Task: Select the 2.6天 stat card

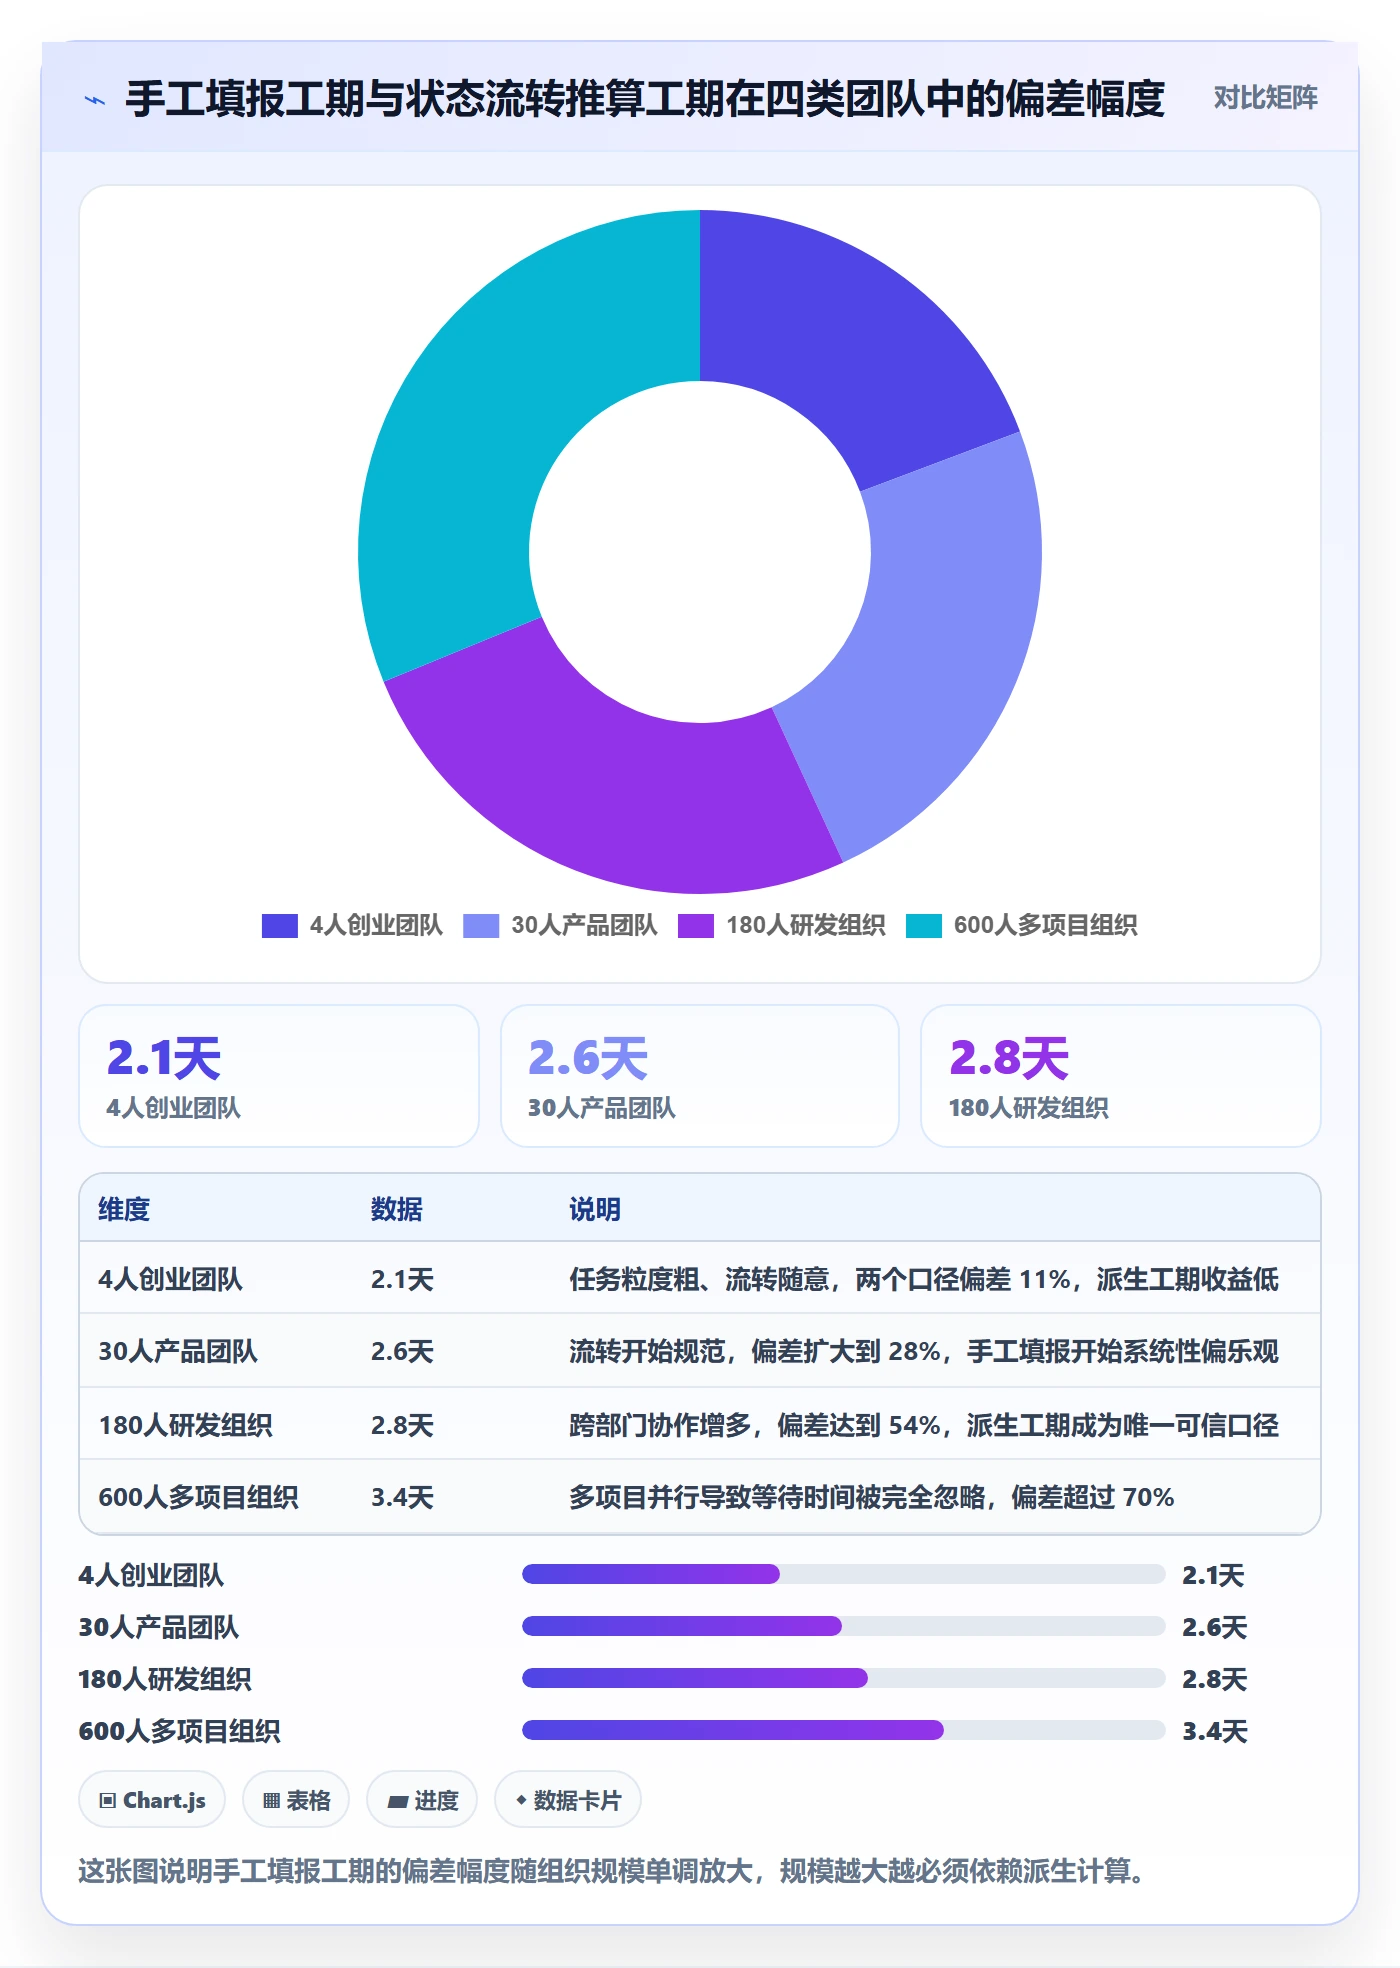Action: [700, 1076]
